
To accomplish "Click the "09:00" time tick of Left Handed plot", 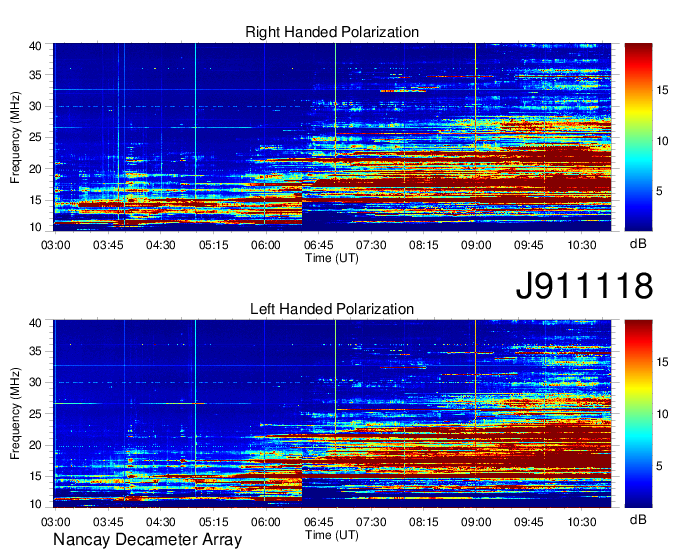I will 476,522.
